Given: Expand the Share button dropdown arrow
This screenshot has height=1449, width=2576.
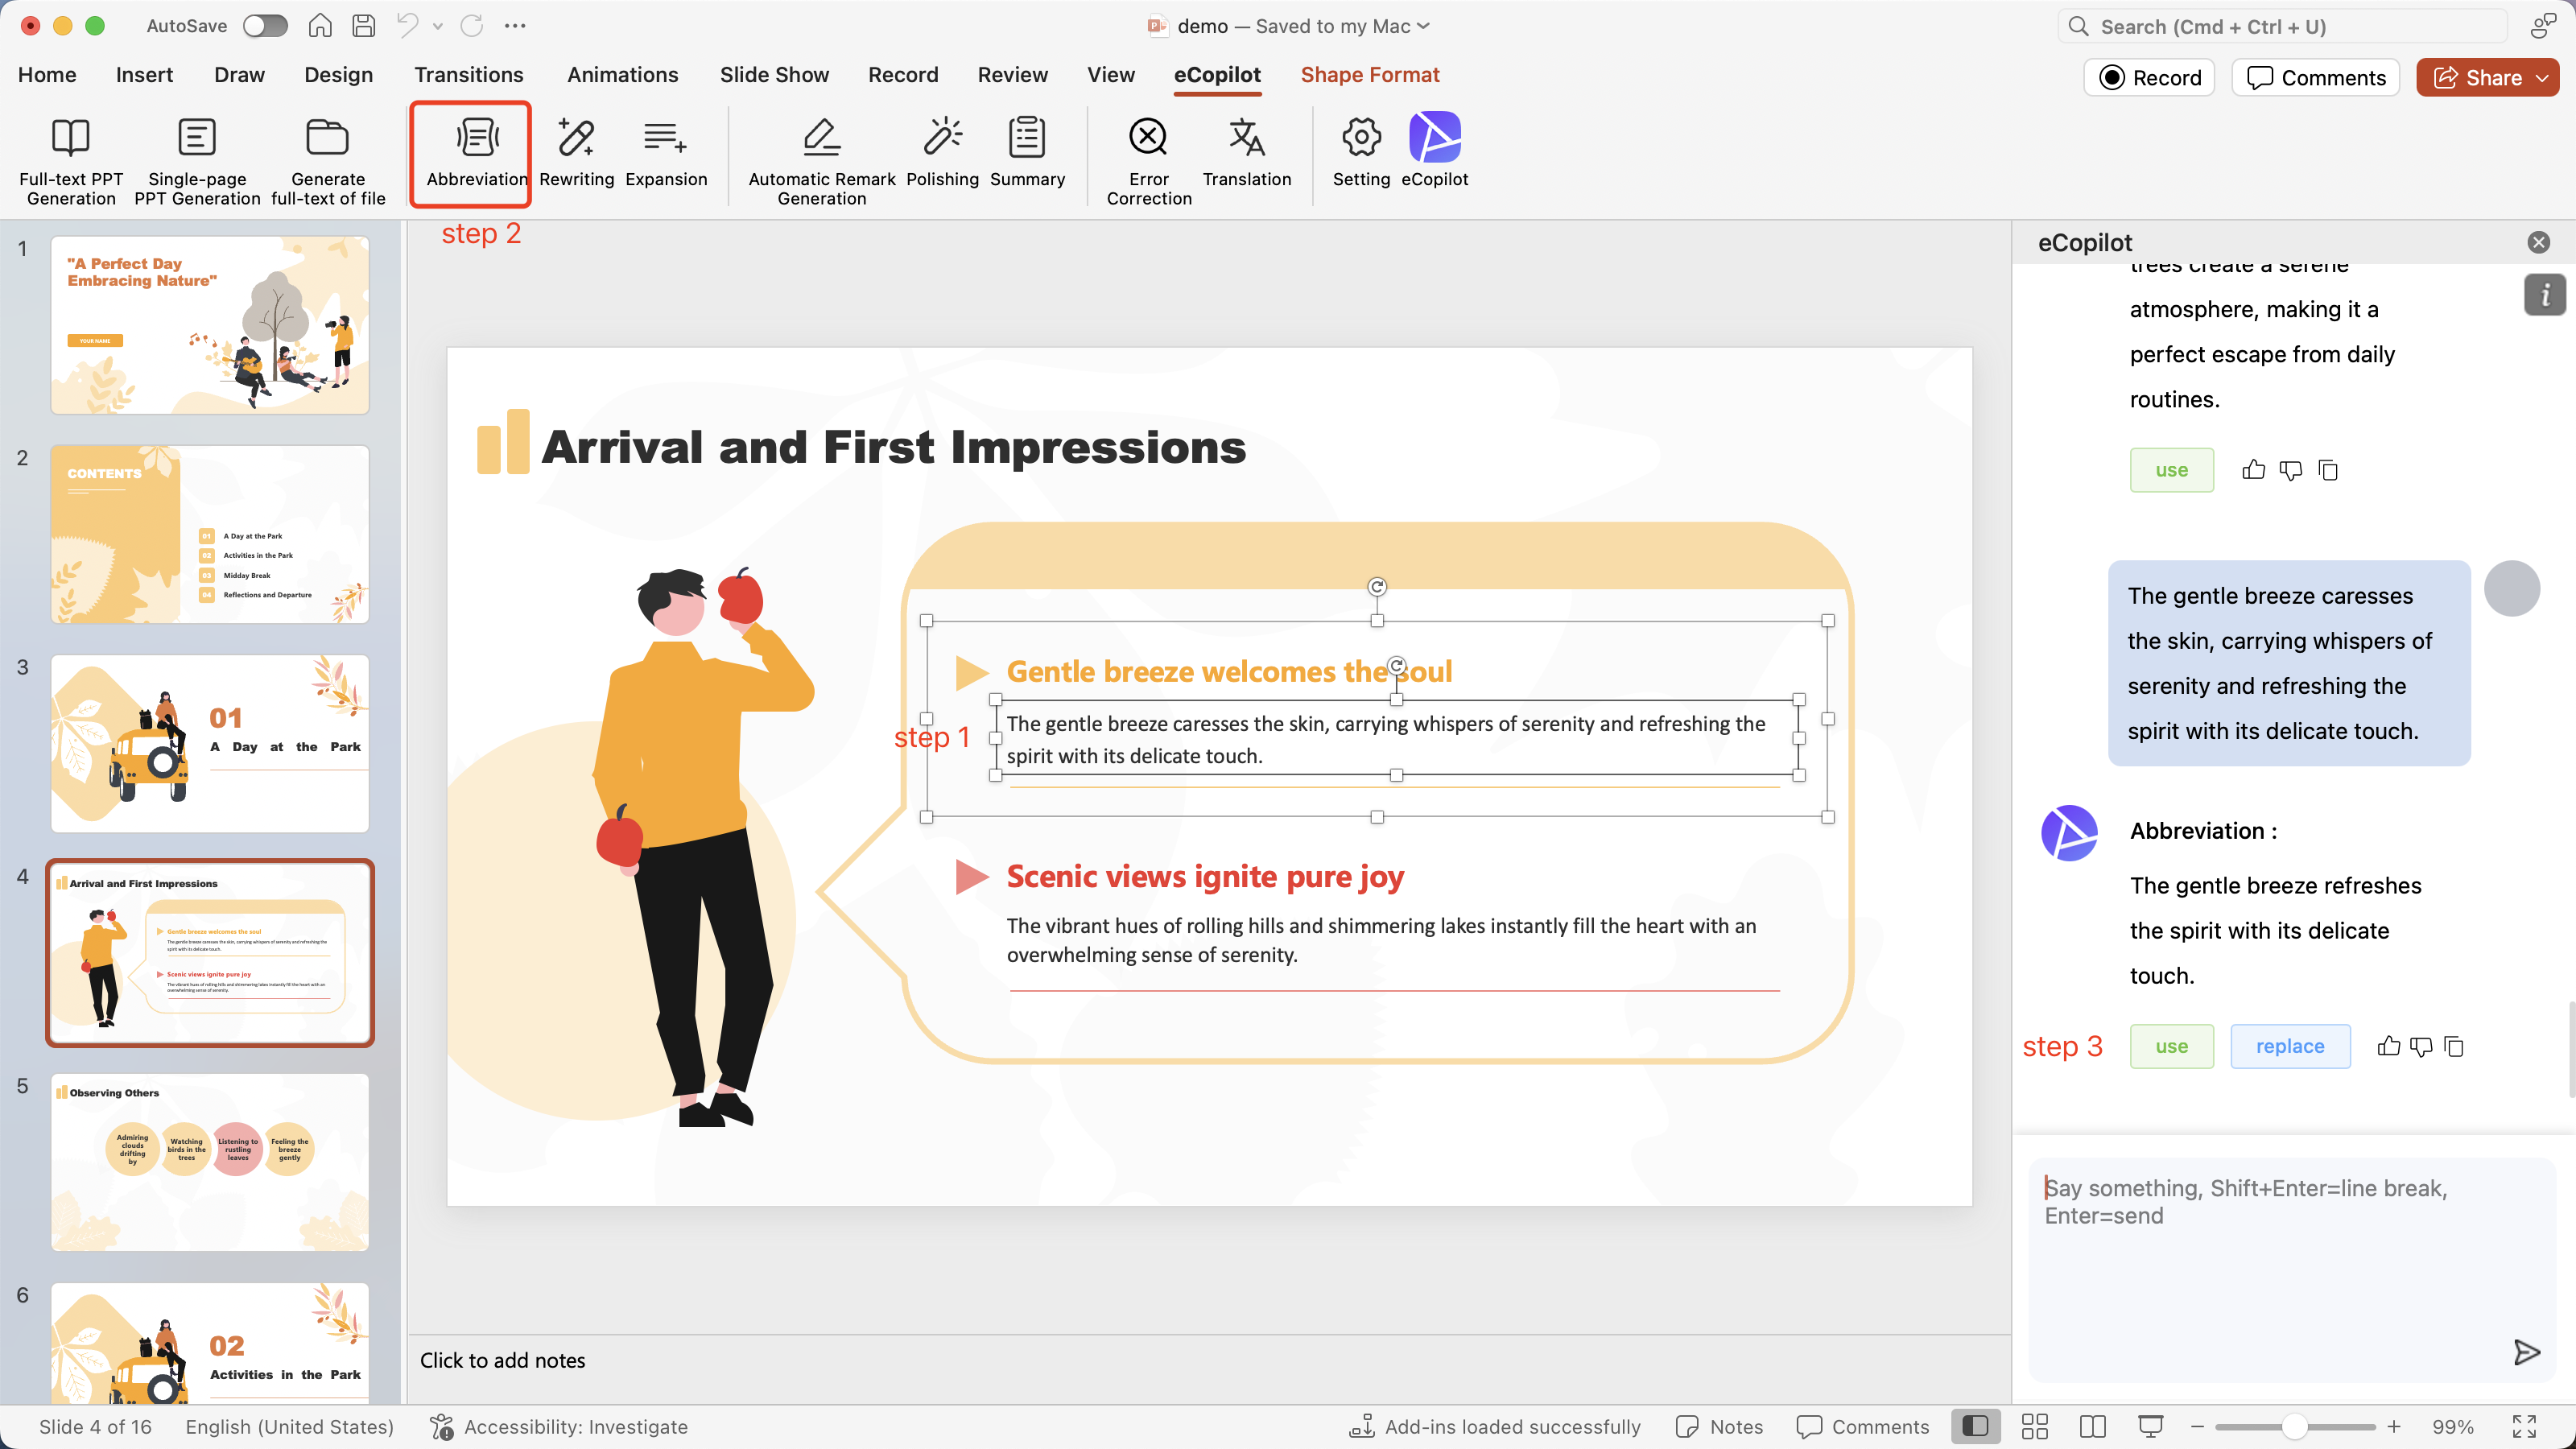Looking at the screenshot, I should click(x=2542, y=78).
